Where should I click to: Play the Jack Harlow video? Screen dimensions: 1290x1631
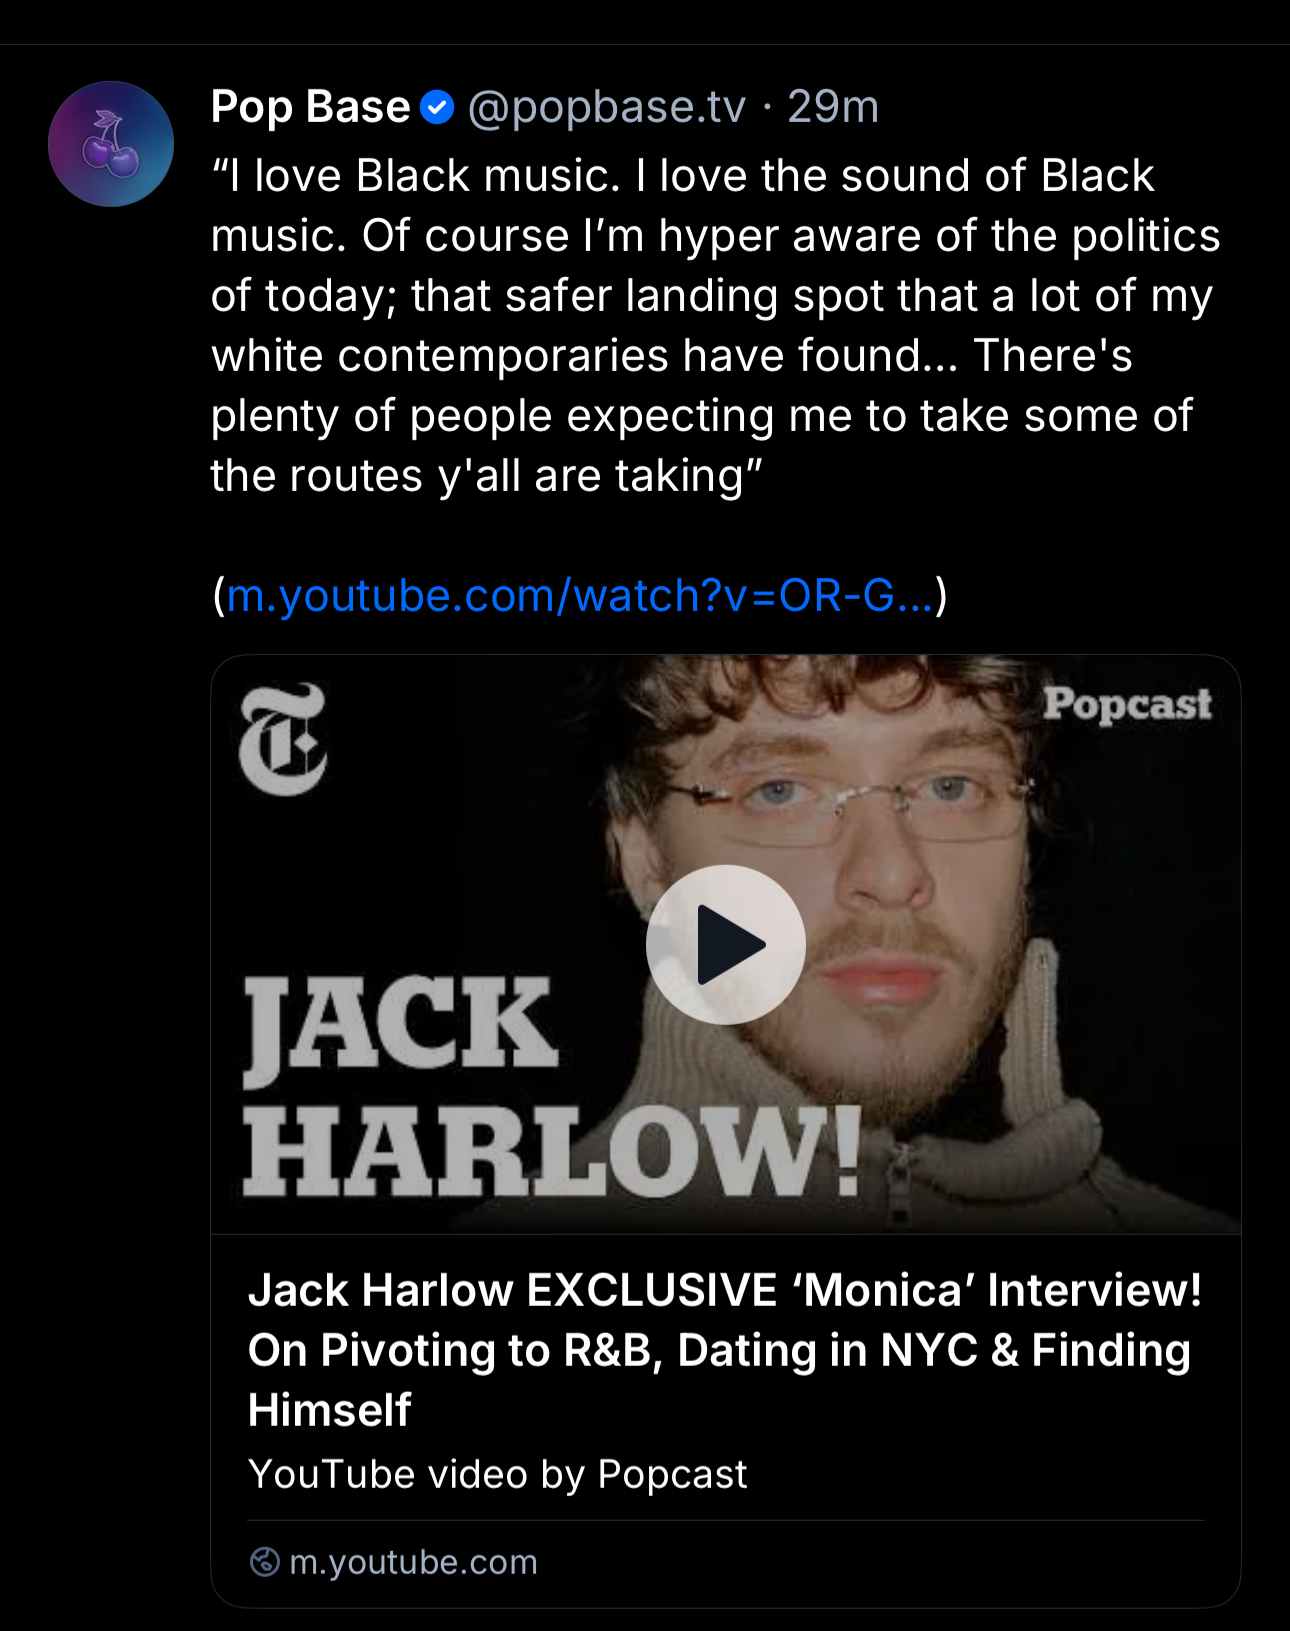pos(725,944)
